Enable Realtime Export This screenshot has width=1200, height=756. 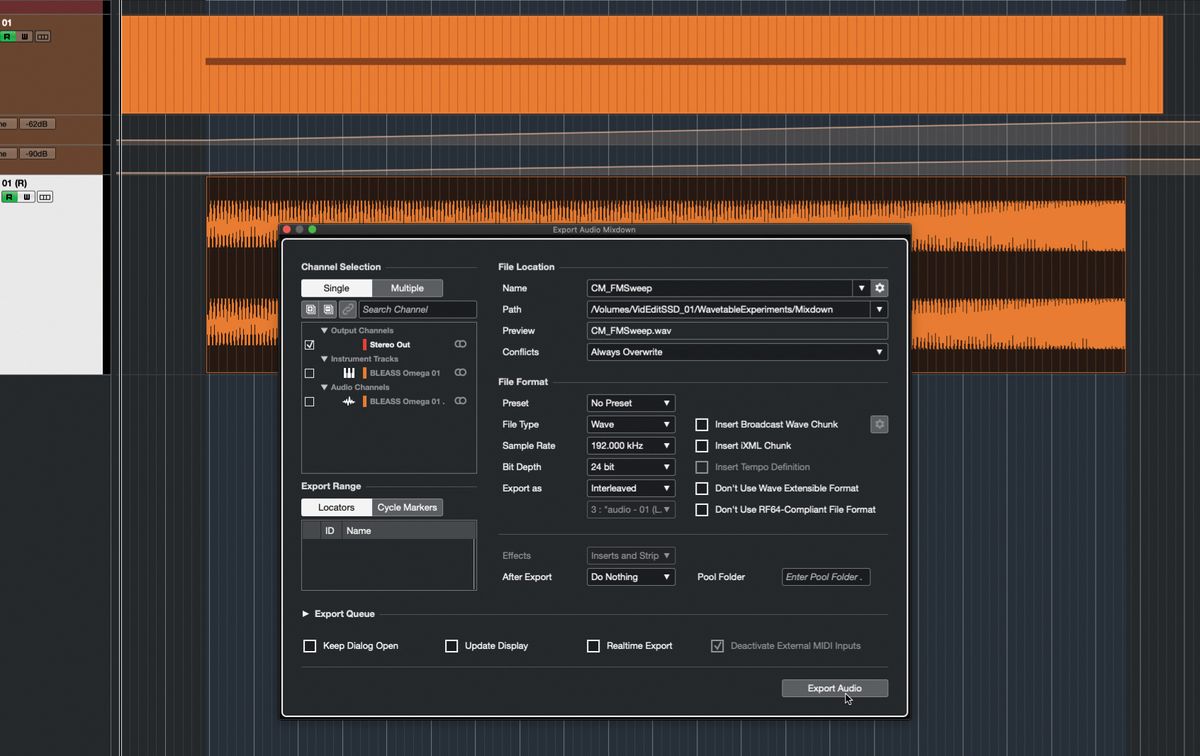[x=593, y=645]
